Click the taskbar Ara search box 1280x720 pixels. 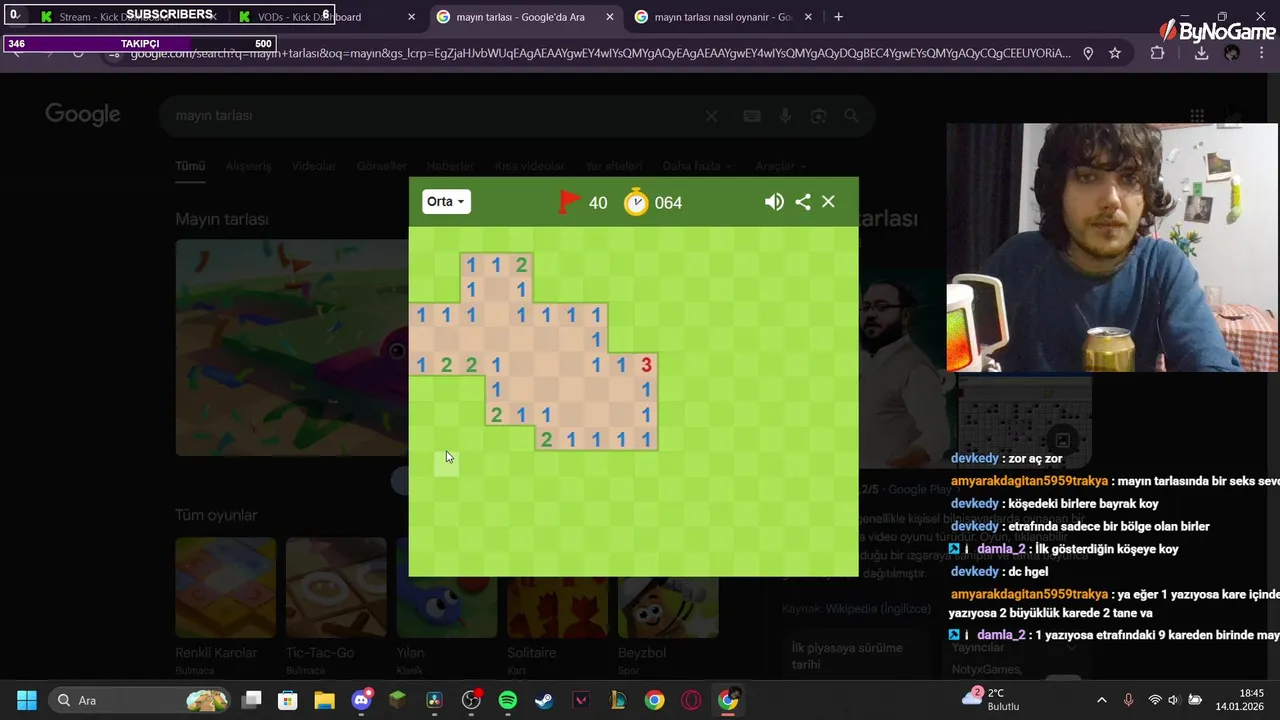click(140, 700)
